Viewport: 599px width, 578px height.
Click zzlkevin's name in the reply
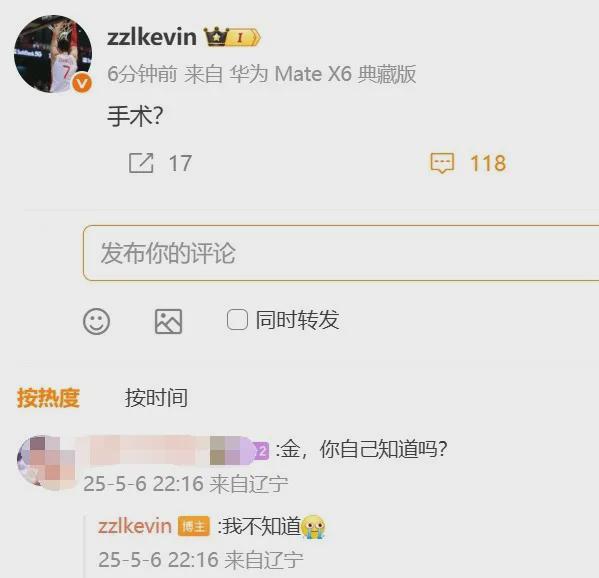[x=134, y=526]
